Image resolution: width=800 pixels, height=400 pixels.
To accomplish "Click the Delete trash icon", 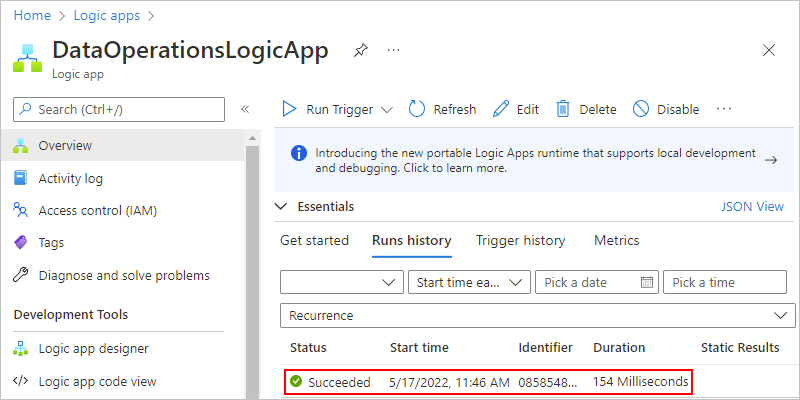I will [563, 109].
